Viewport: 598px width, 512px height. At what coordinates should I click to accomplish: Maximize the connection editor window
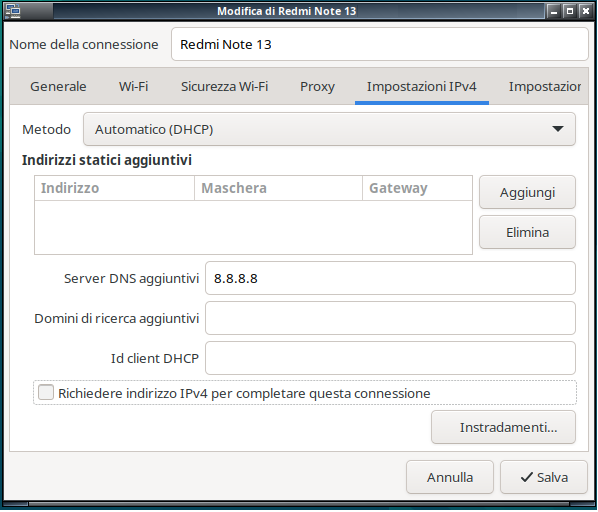point(569,11)
